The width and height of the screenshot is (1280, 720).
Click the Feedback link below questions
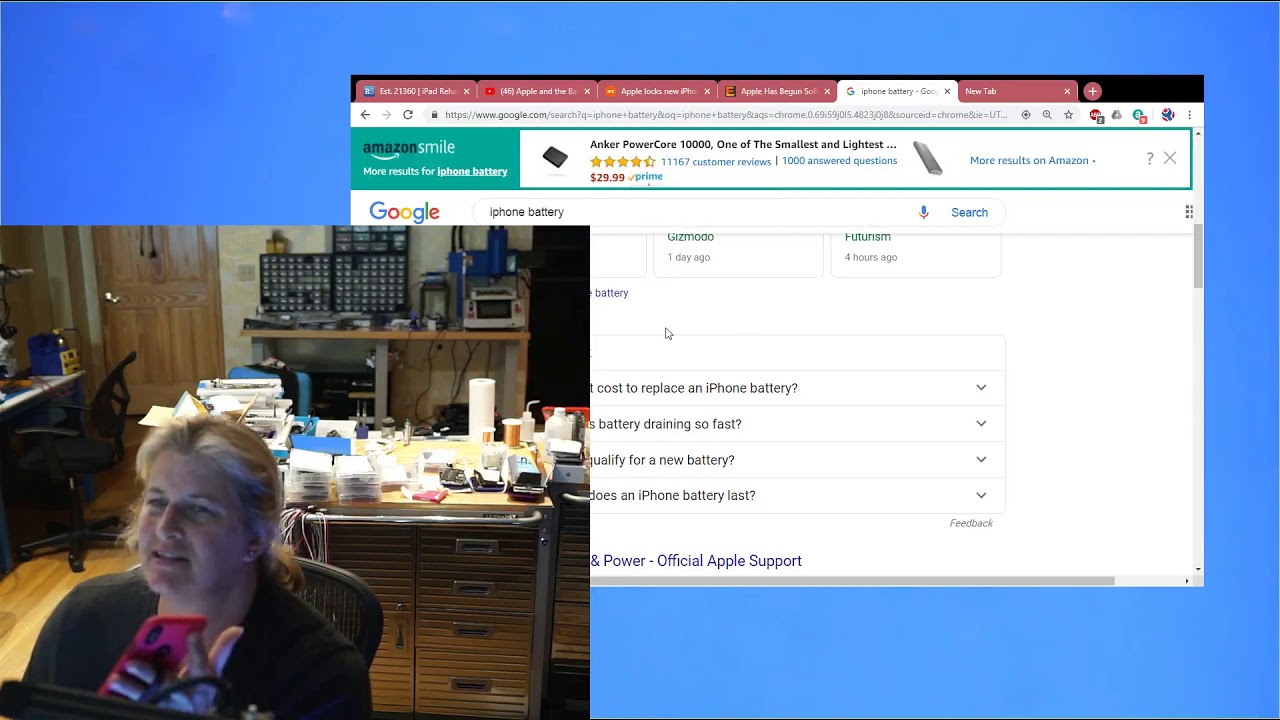971,523
